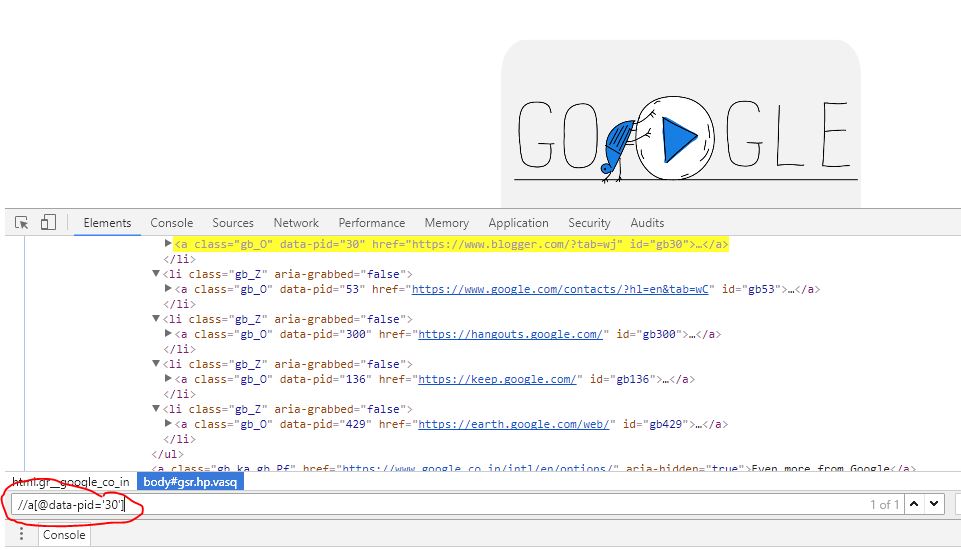Select the '1 of 1' result count text
961x550 pixels.
click(x=884, y=505)
